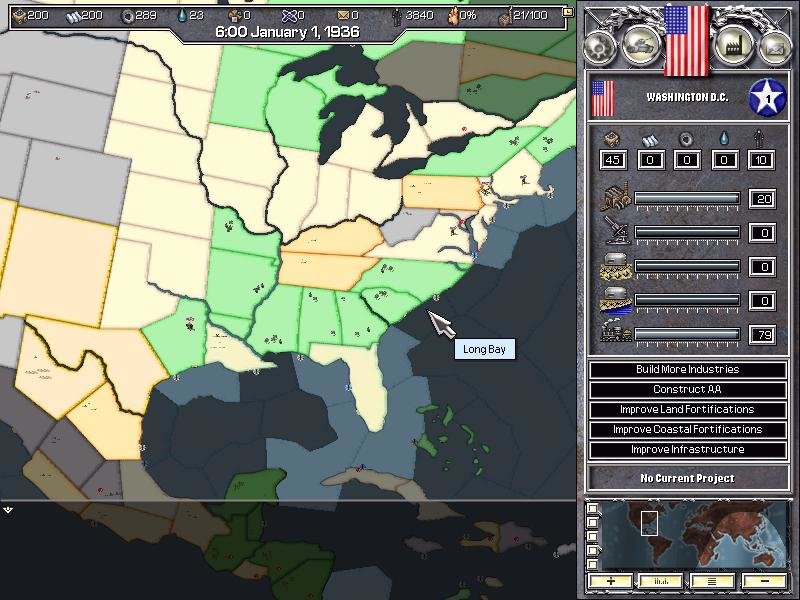
Task: Click the land fortification bunker icon
Action: pos(616,266)
